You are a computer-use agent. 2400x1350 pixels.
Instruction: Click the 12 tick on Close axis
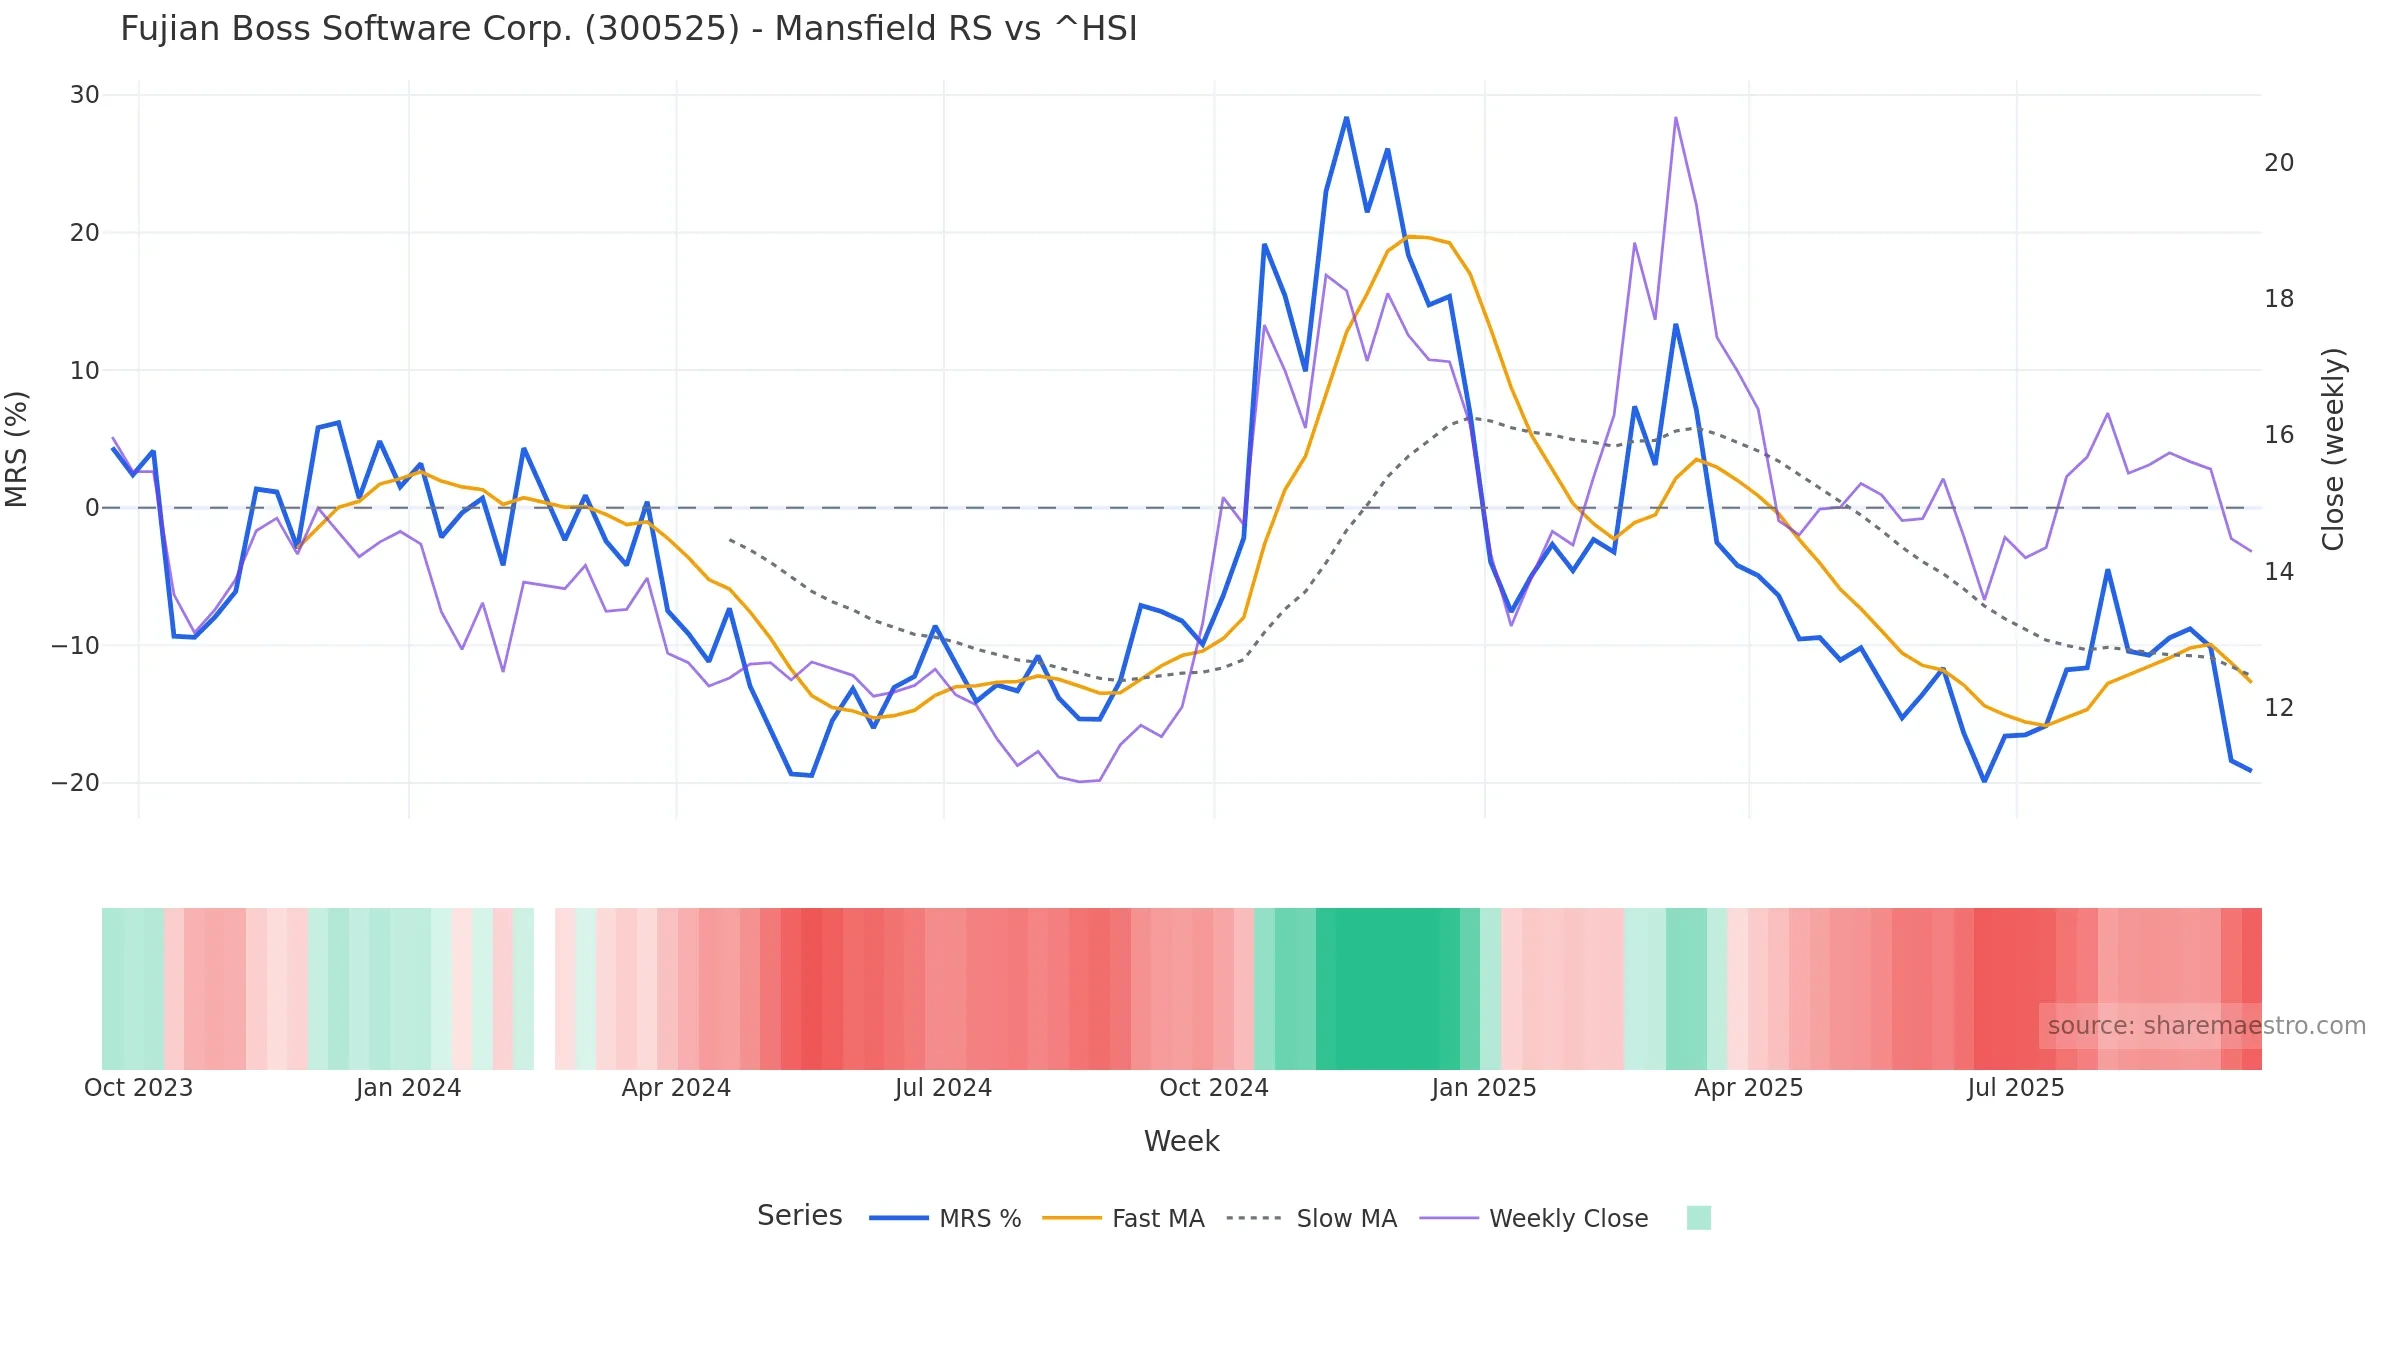coord(2279,708)
